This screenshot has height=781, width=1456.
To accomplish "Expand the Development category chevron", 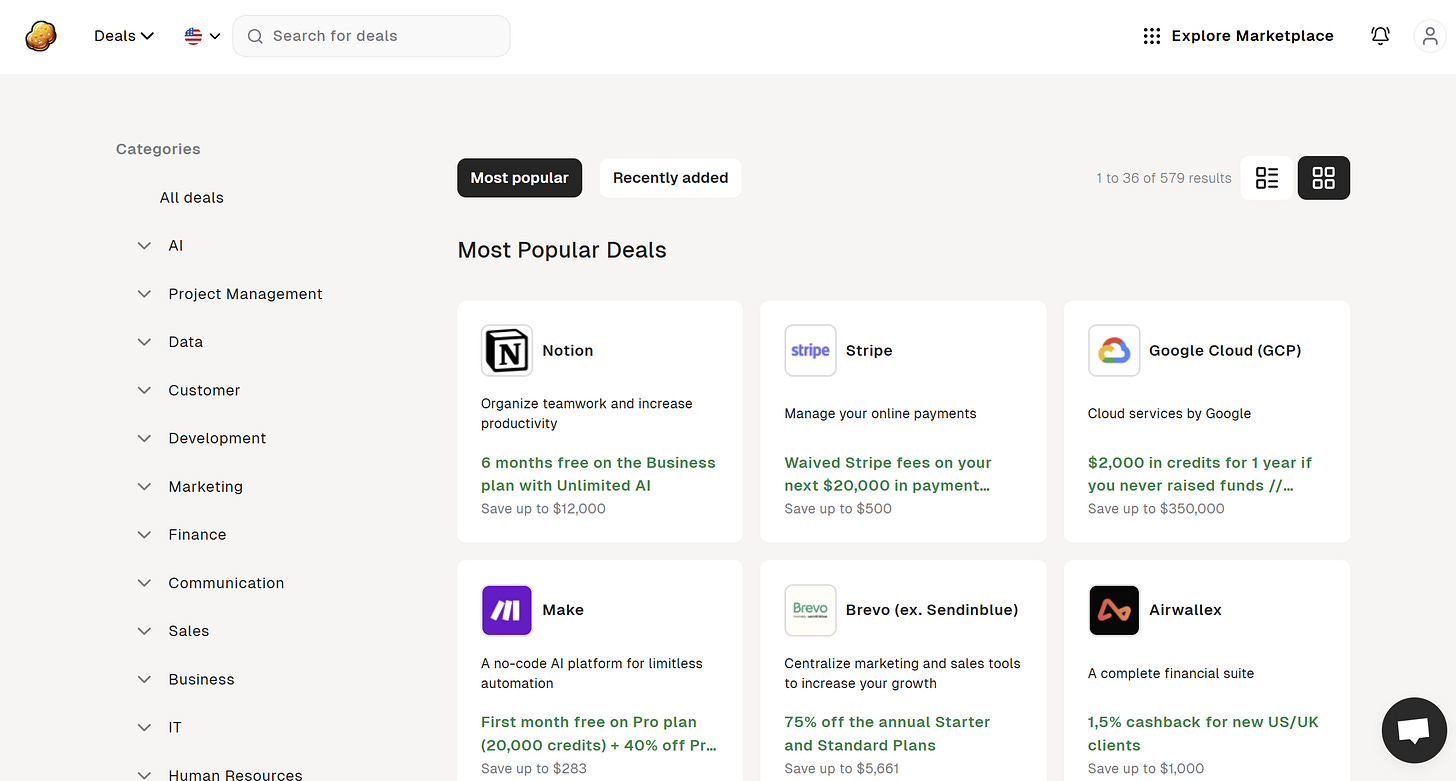I will pos(144,438).
